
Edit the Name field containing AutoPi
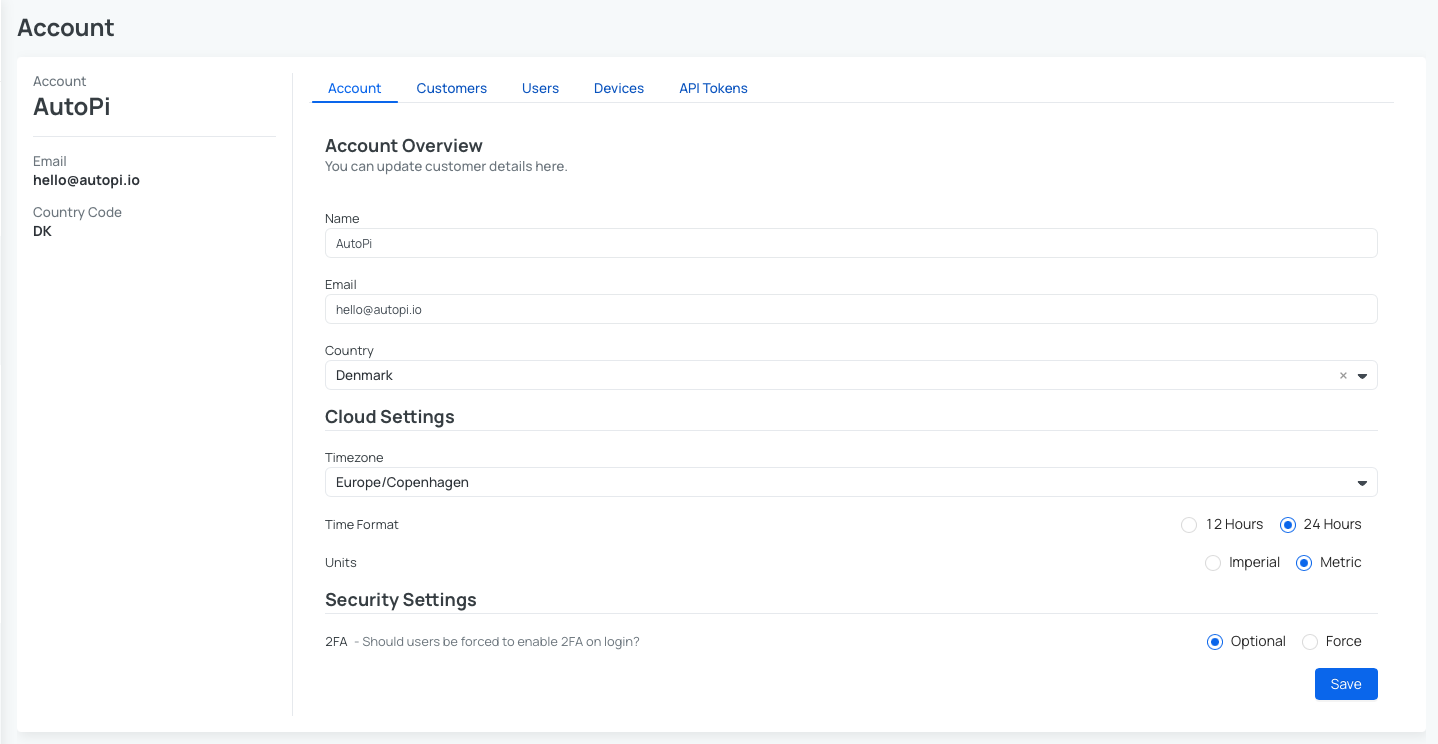click(x=850, y=242)
